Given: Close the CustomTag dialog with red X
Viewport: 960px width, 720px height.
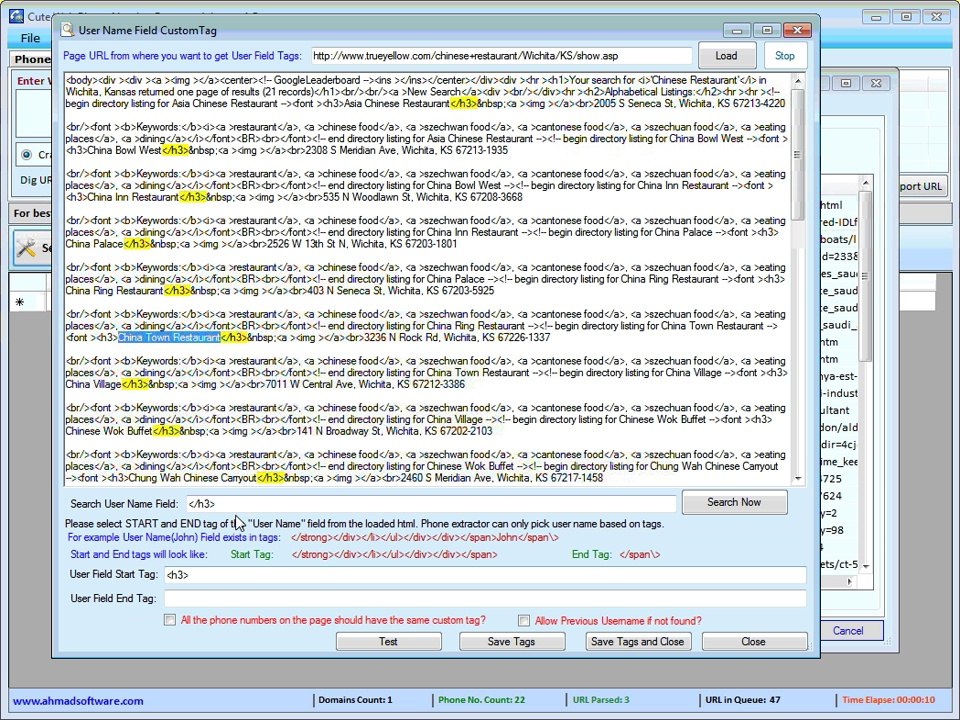Looking at the screenshot, I should coord(797,30).
